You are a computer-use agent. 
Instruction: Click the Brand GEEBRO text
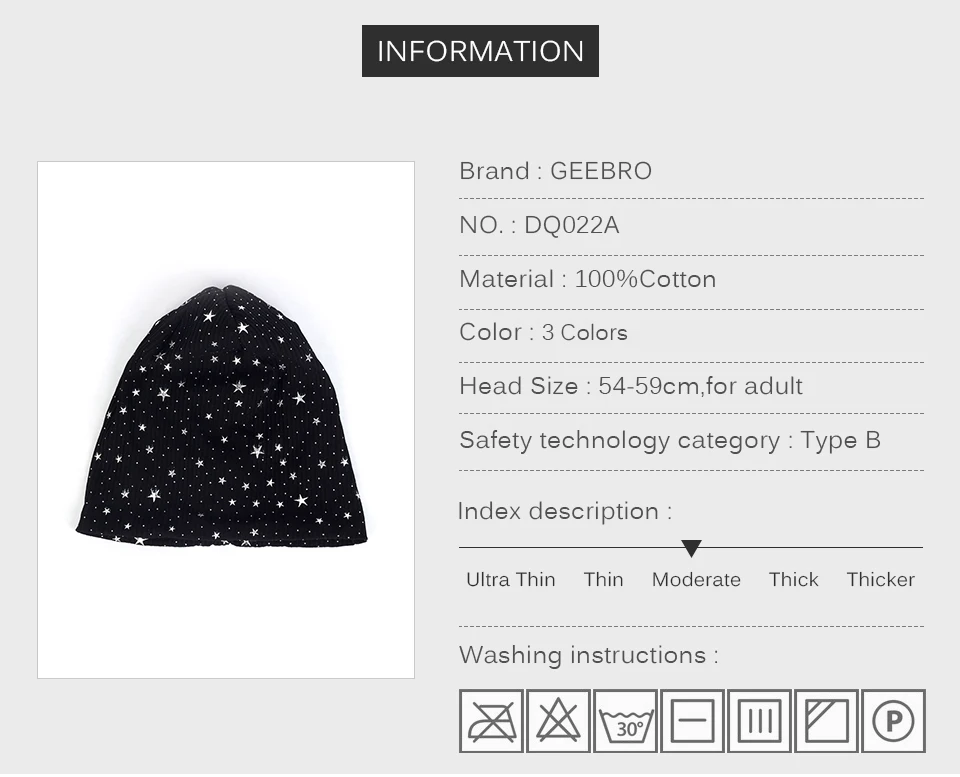[555, 171]
